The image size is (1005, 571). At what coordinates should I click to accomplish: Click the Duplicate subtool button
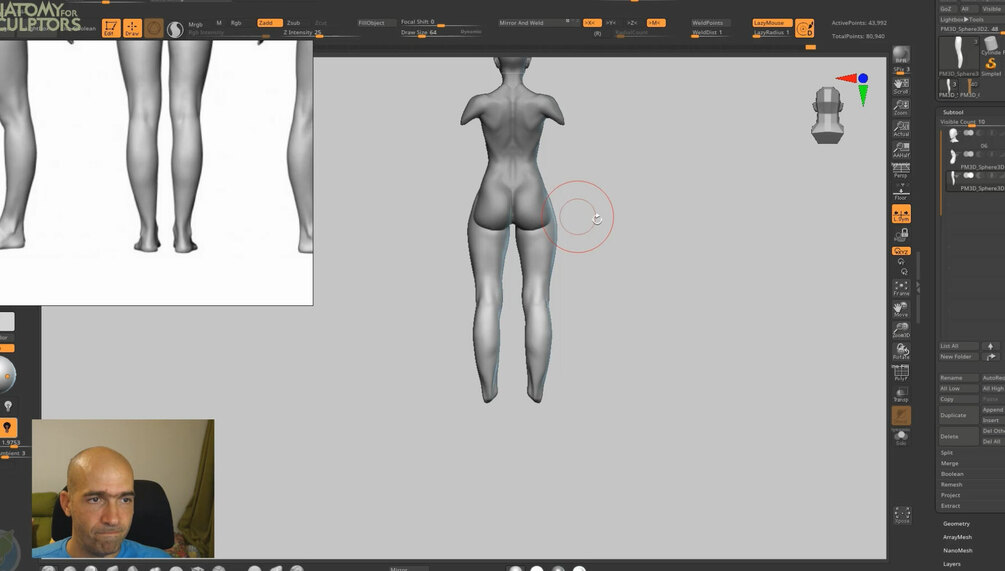coord(959,415)
